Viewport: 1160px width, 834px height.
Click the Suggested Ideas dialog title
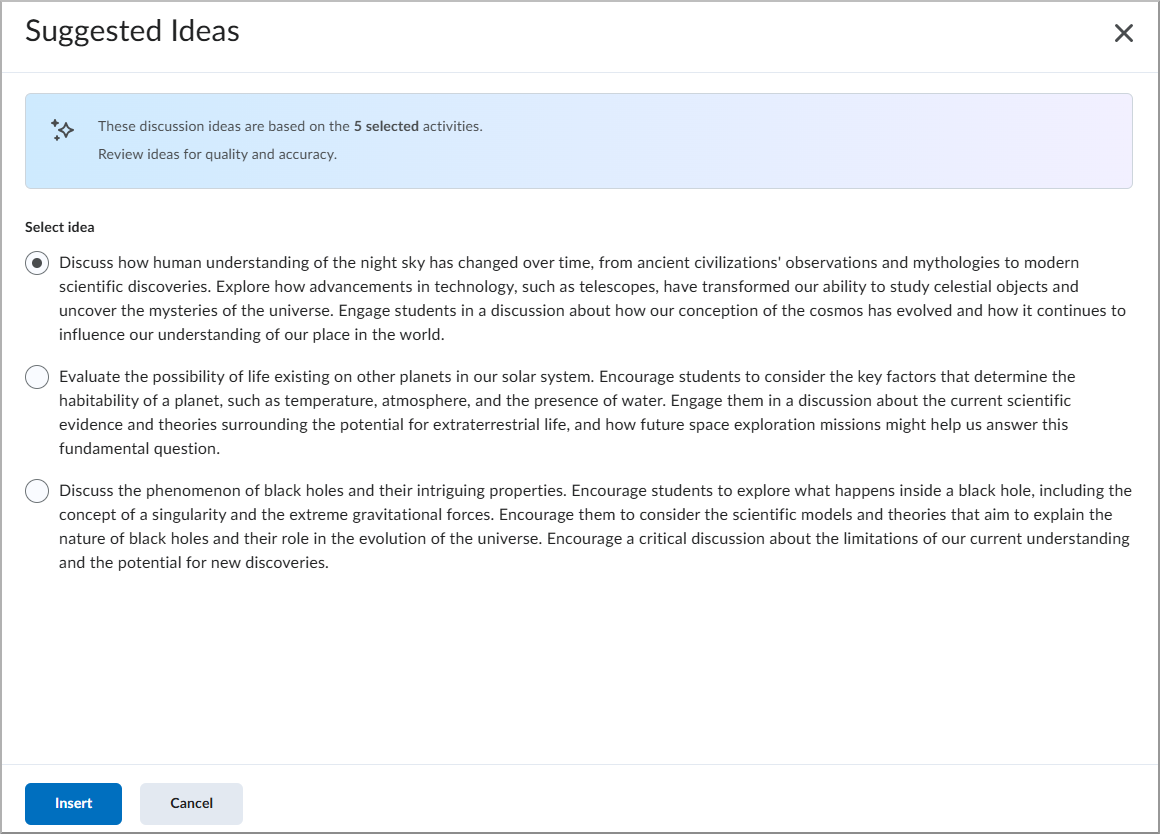coord(131,31)
